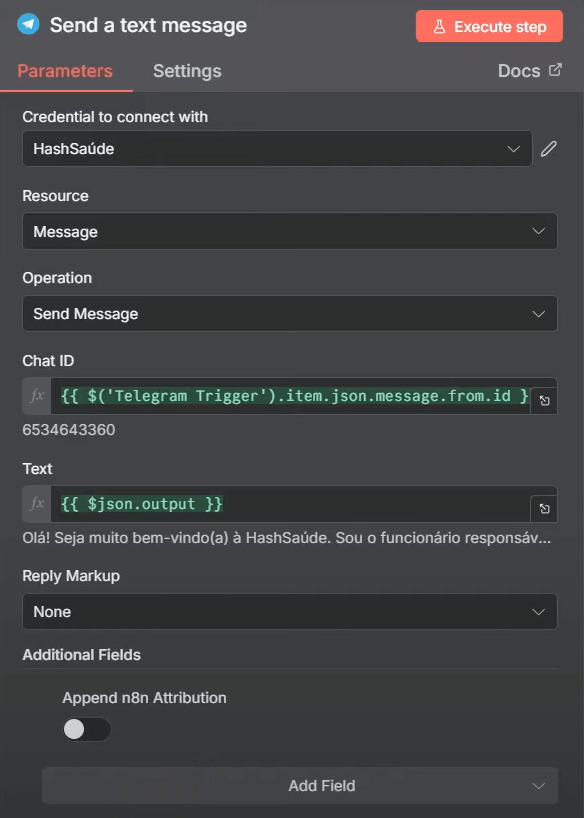Viewport: 584px width, 818px height.
Task: Open expression editor for Chat ID
Action: point(544,401)
